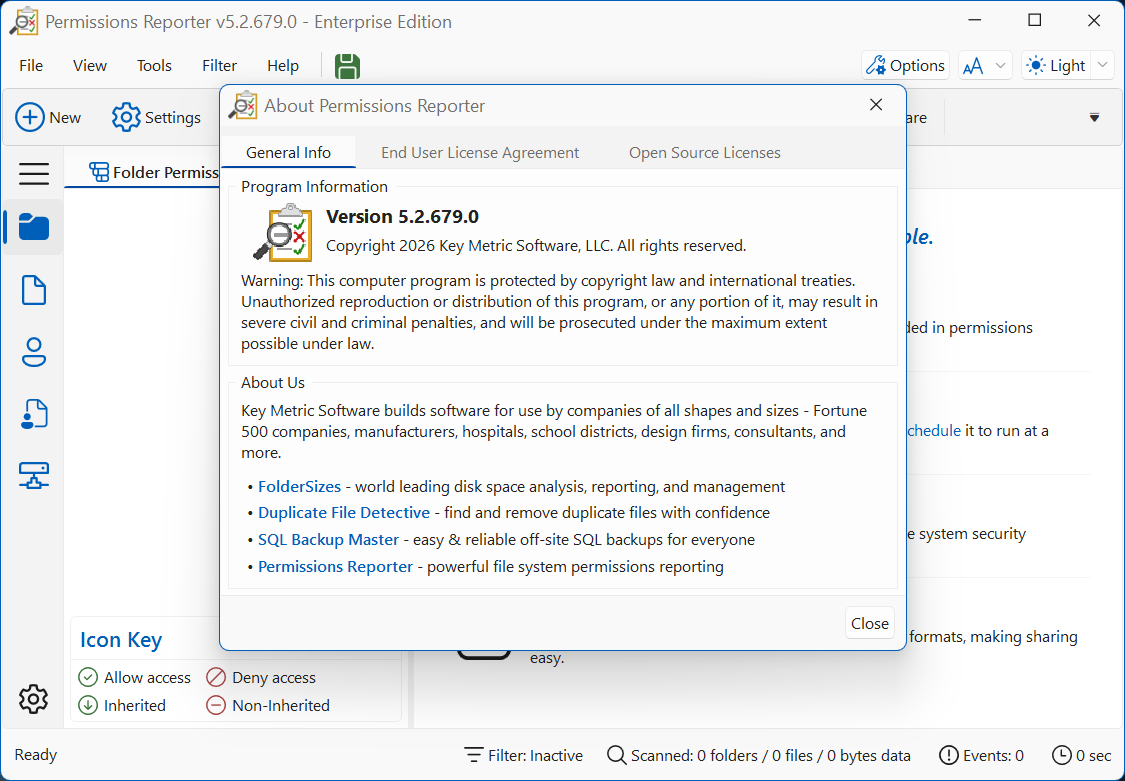Select the user document sidebar icon
The width and height of the screenshot is (1125, 781).
[x=34, y=414]
